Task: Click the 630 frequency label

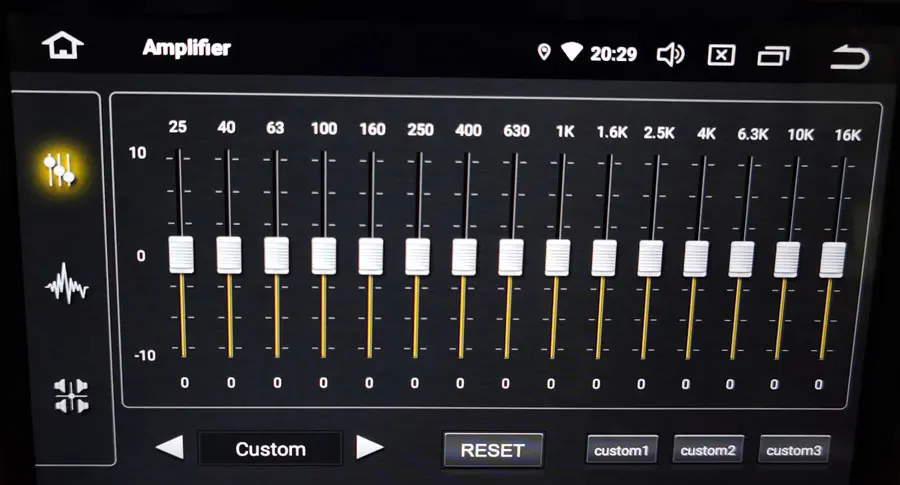Action: point(516,131)
